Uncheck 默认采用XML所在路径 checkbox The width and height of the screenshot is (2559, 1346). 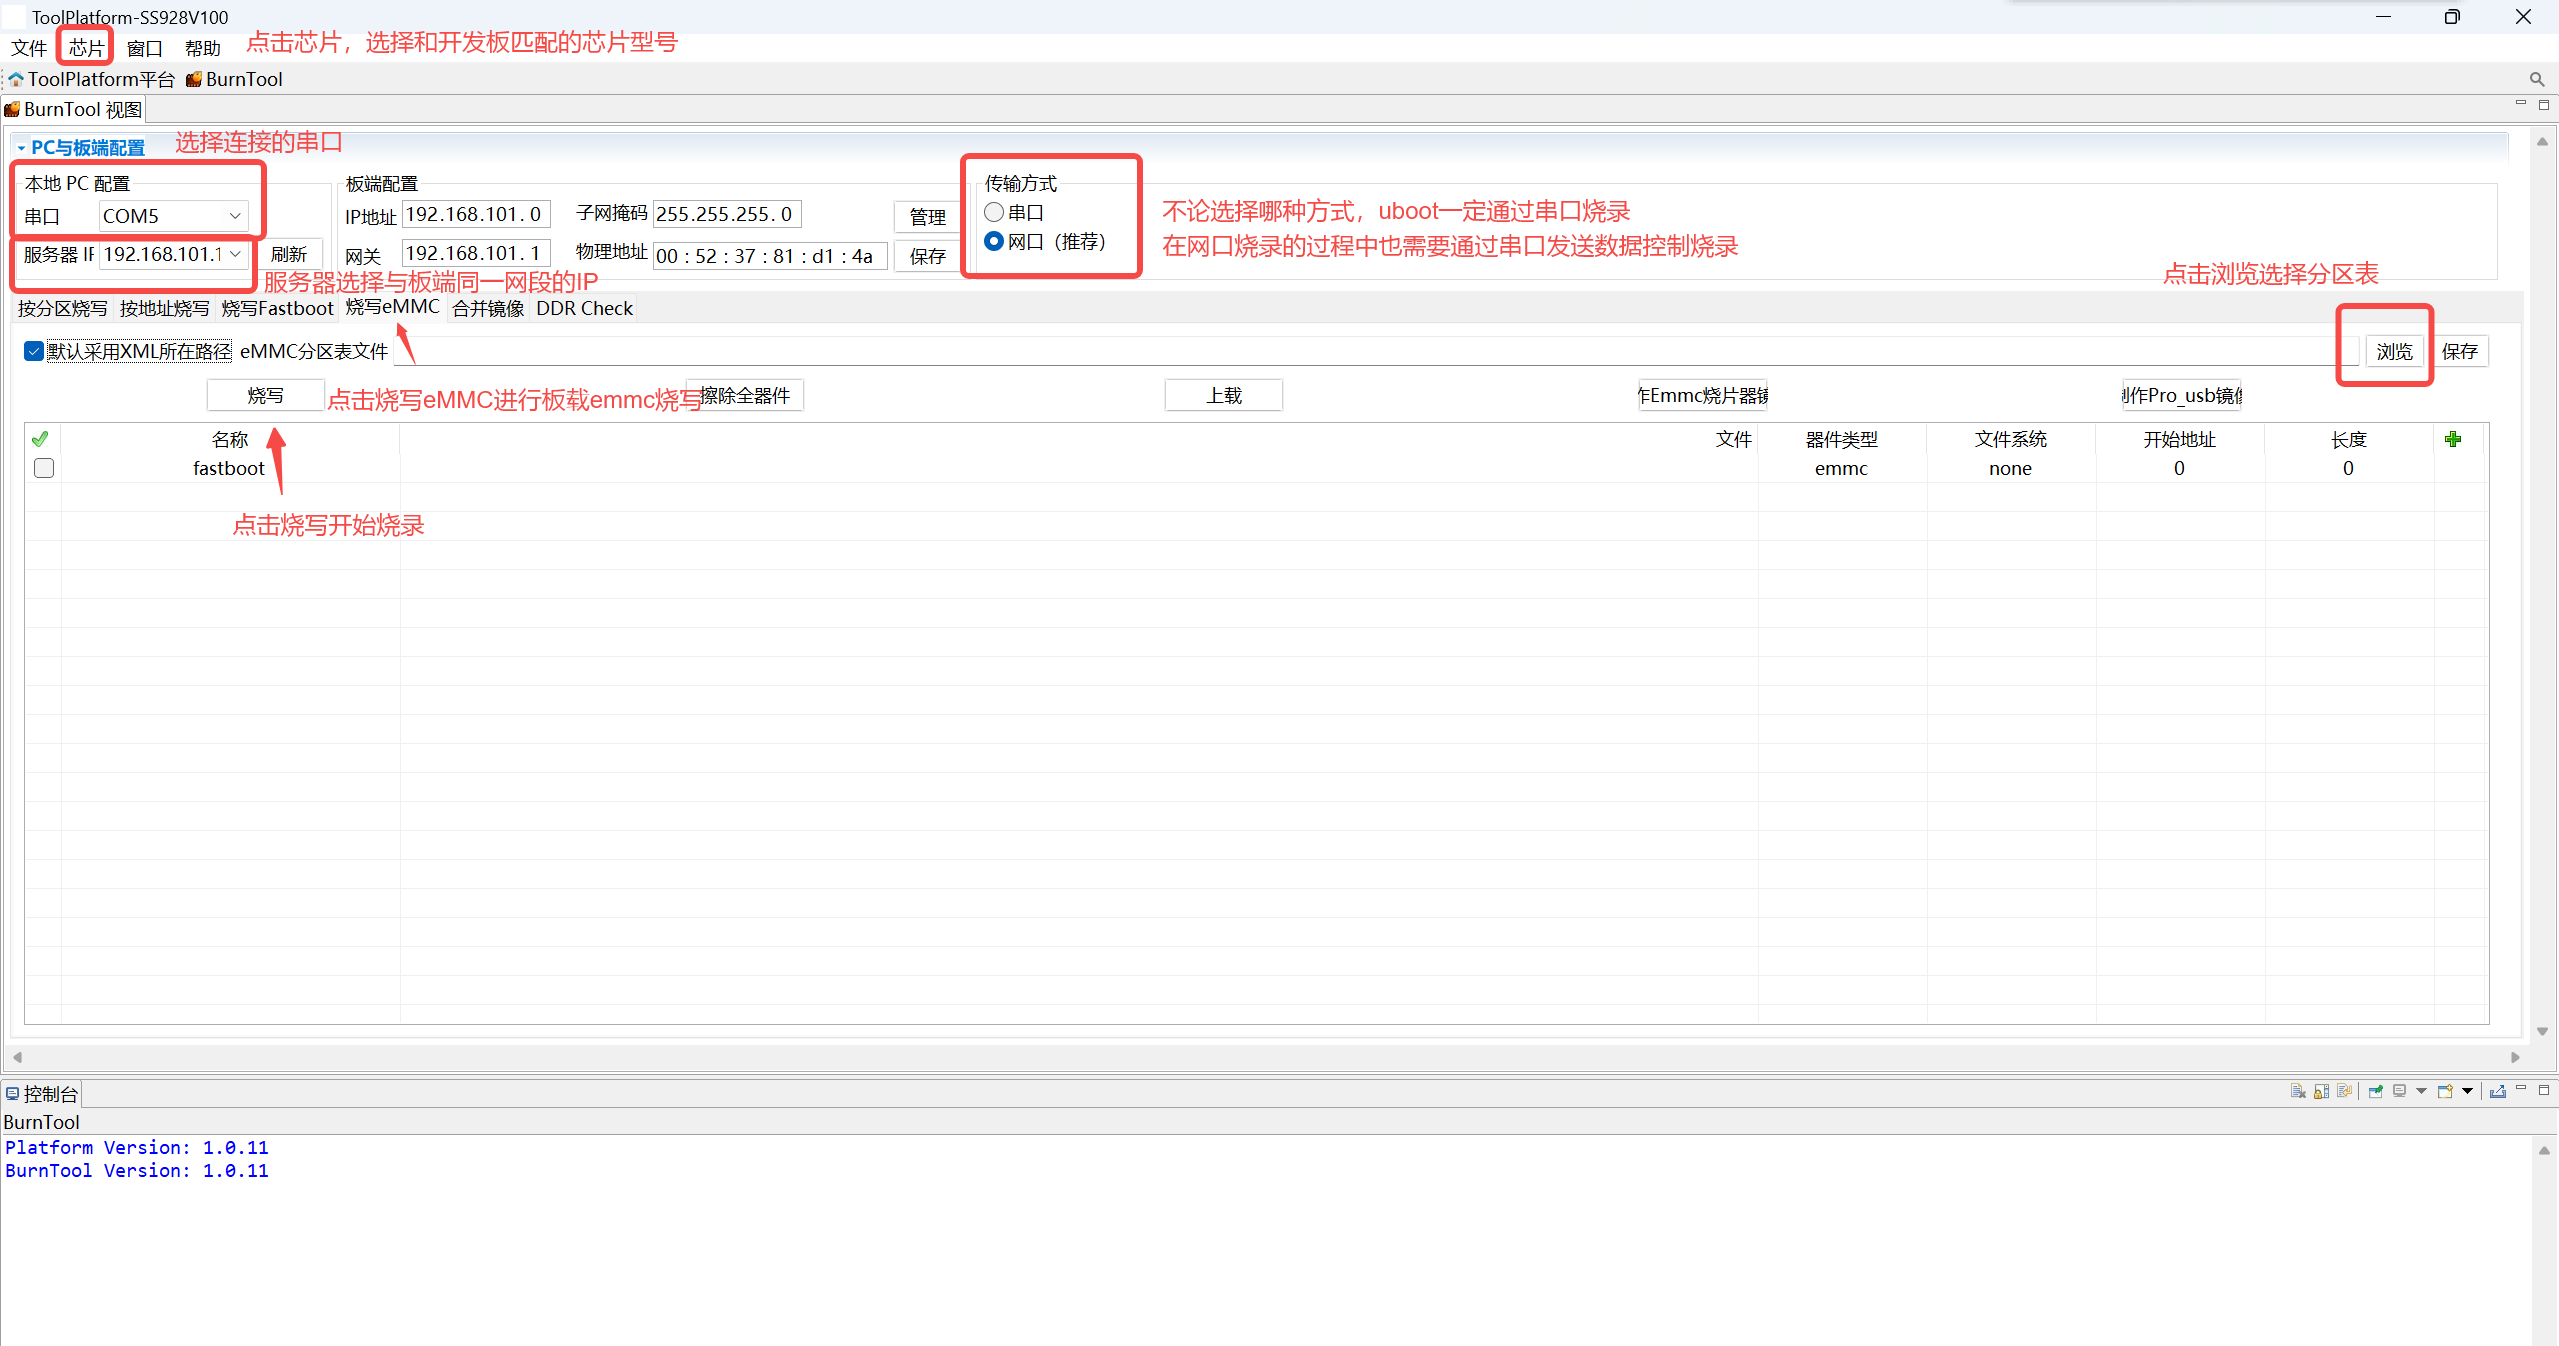click(34, 351)
